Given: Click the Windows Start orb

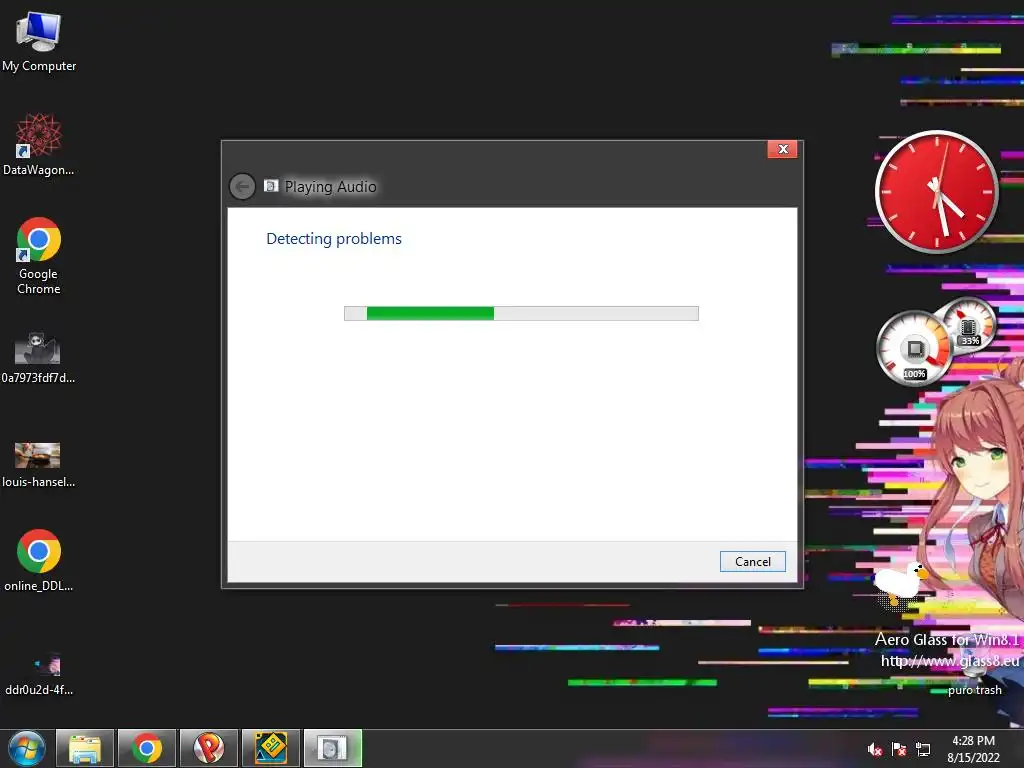Looking at the screenshot, I should [27, 748].
